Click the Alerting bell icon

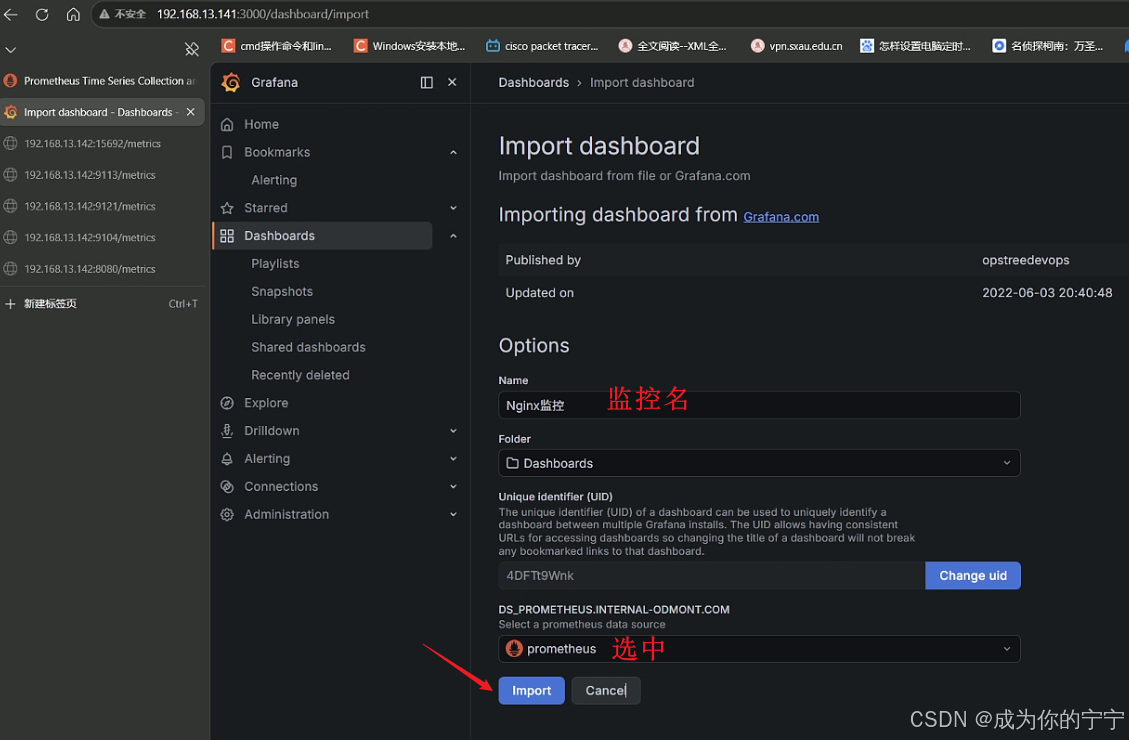[x=227, y=459]
